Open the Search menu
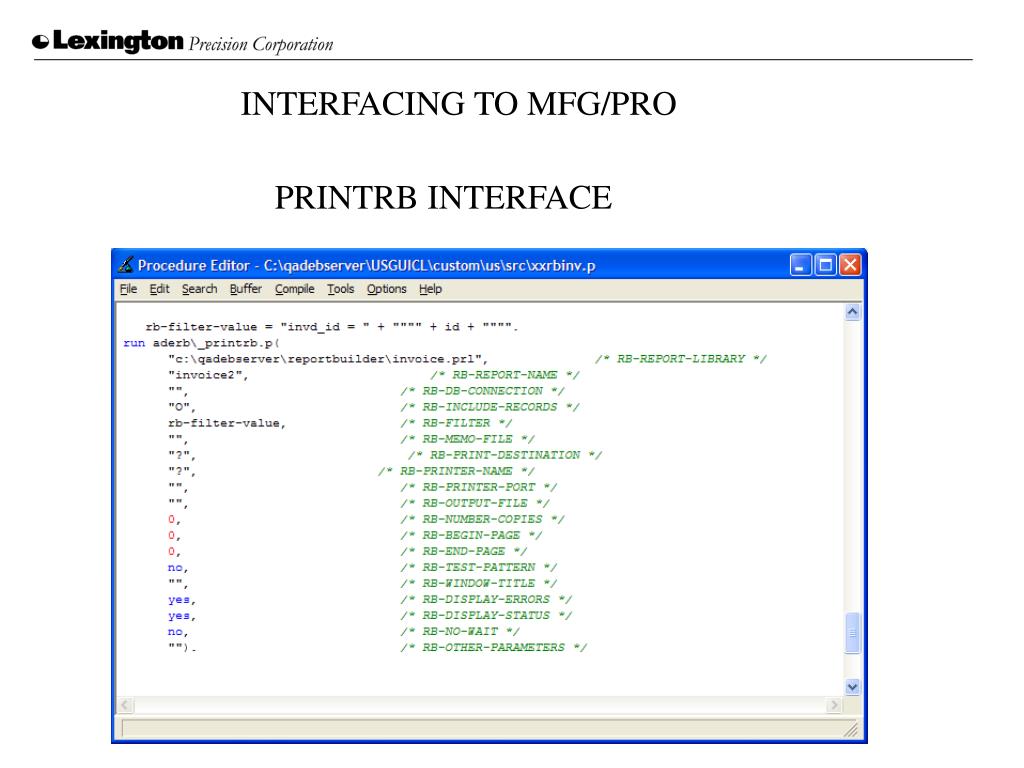Image resolution: width=1024 pixels, height=768 pixels. click(x=199, y=289)
